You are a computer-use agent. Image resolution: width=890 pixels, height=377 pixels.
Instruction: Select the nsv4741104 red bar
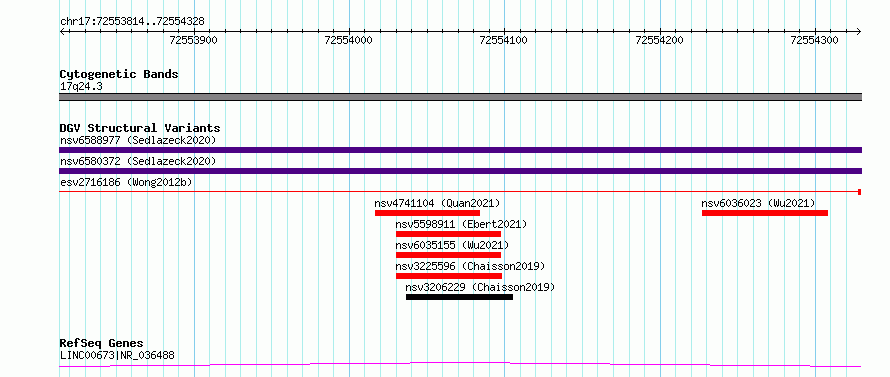427,213
